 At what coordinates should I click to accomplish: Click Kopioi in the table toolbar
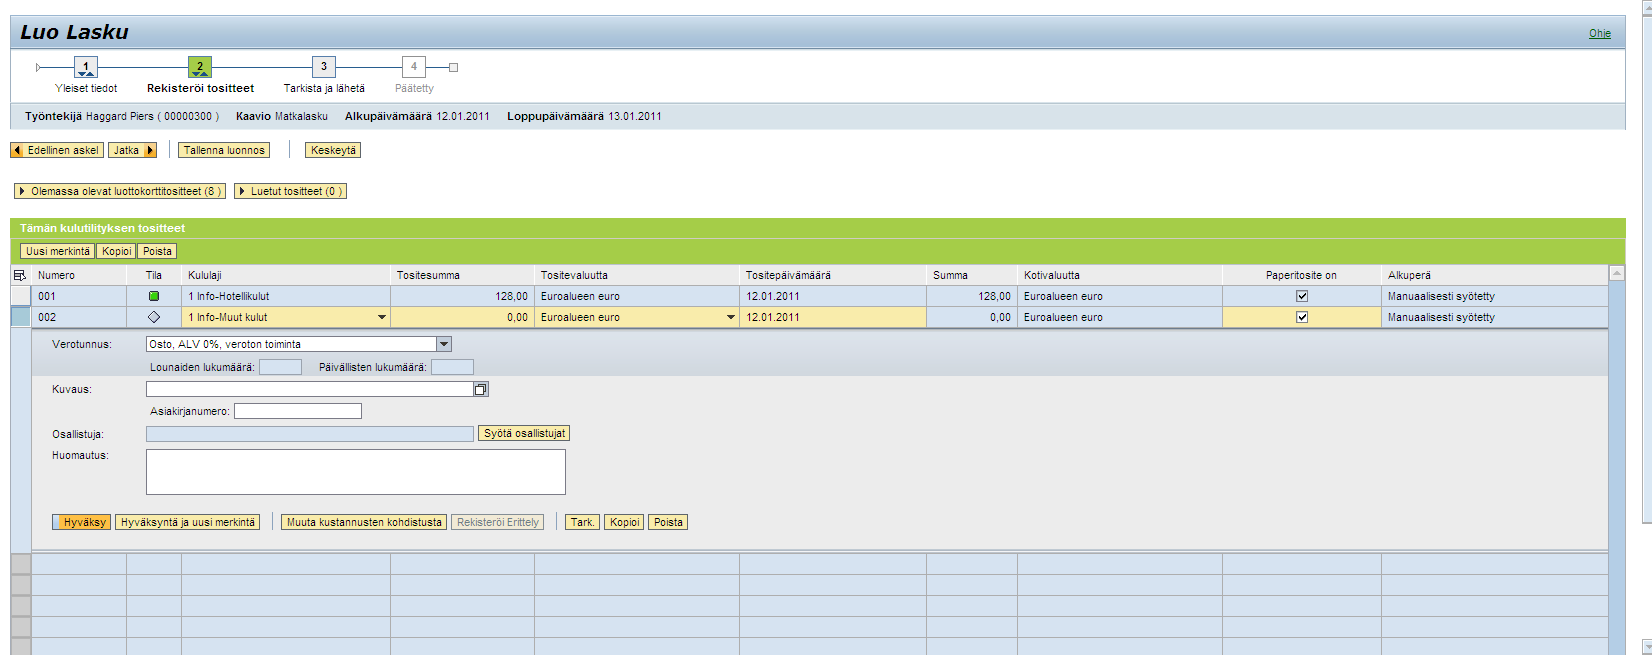click(116, 251)
